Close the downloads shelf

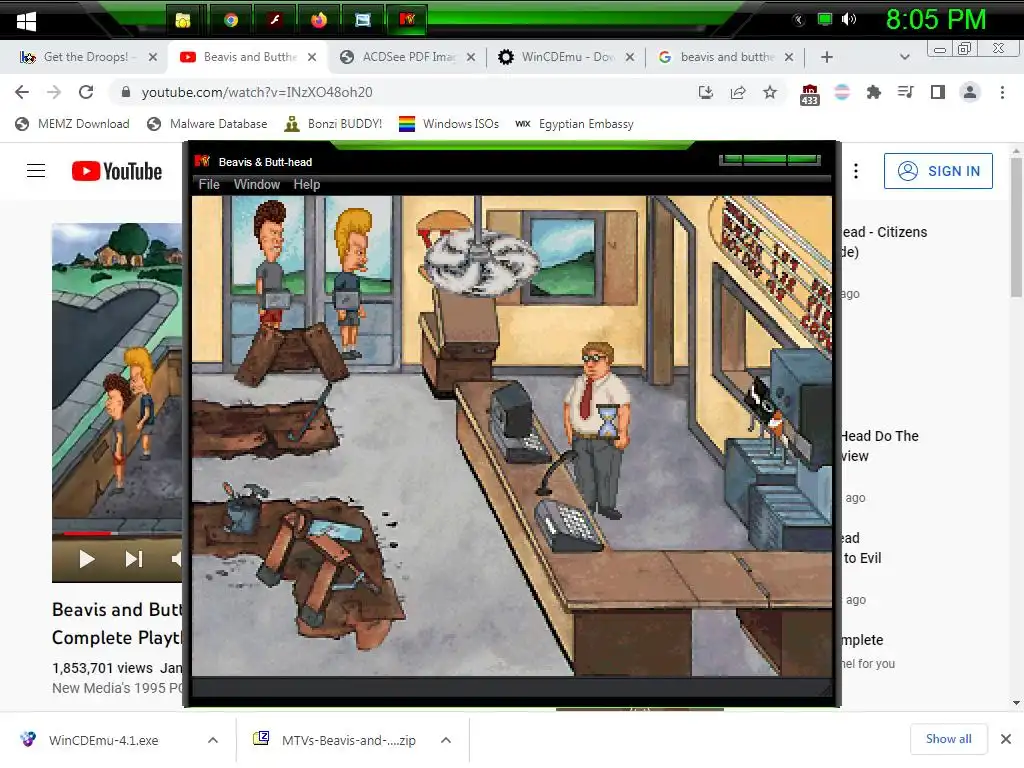pos(1006,739)
